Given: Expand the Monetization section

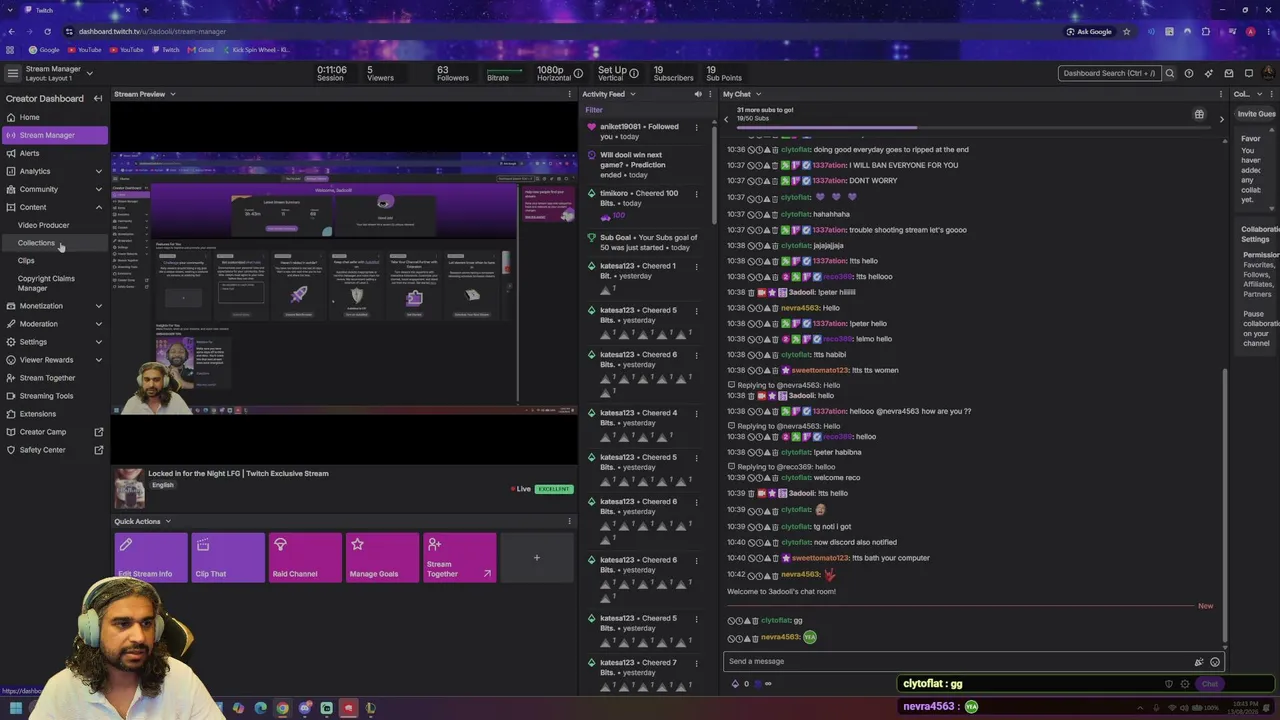Looking at the screenshot, I should [x=54, y=306].
